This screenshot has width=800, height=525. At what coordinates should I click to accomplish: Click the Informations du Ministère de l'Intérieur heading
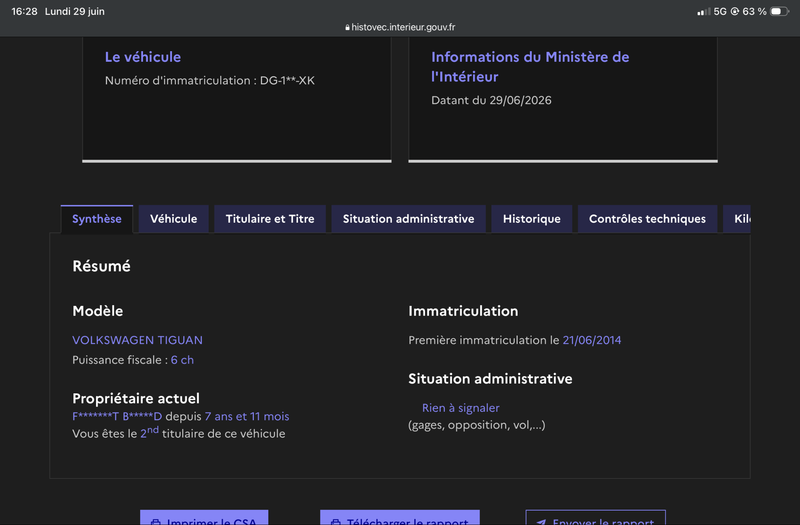point(530,67)
